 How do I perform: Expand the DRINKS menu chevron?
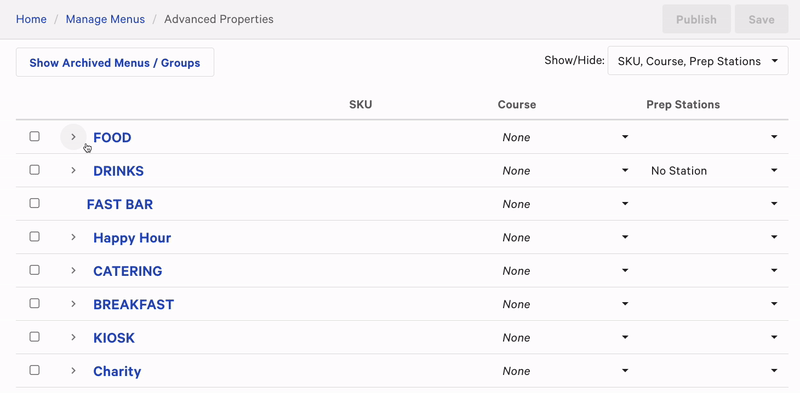click(x=73, y=170)
